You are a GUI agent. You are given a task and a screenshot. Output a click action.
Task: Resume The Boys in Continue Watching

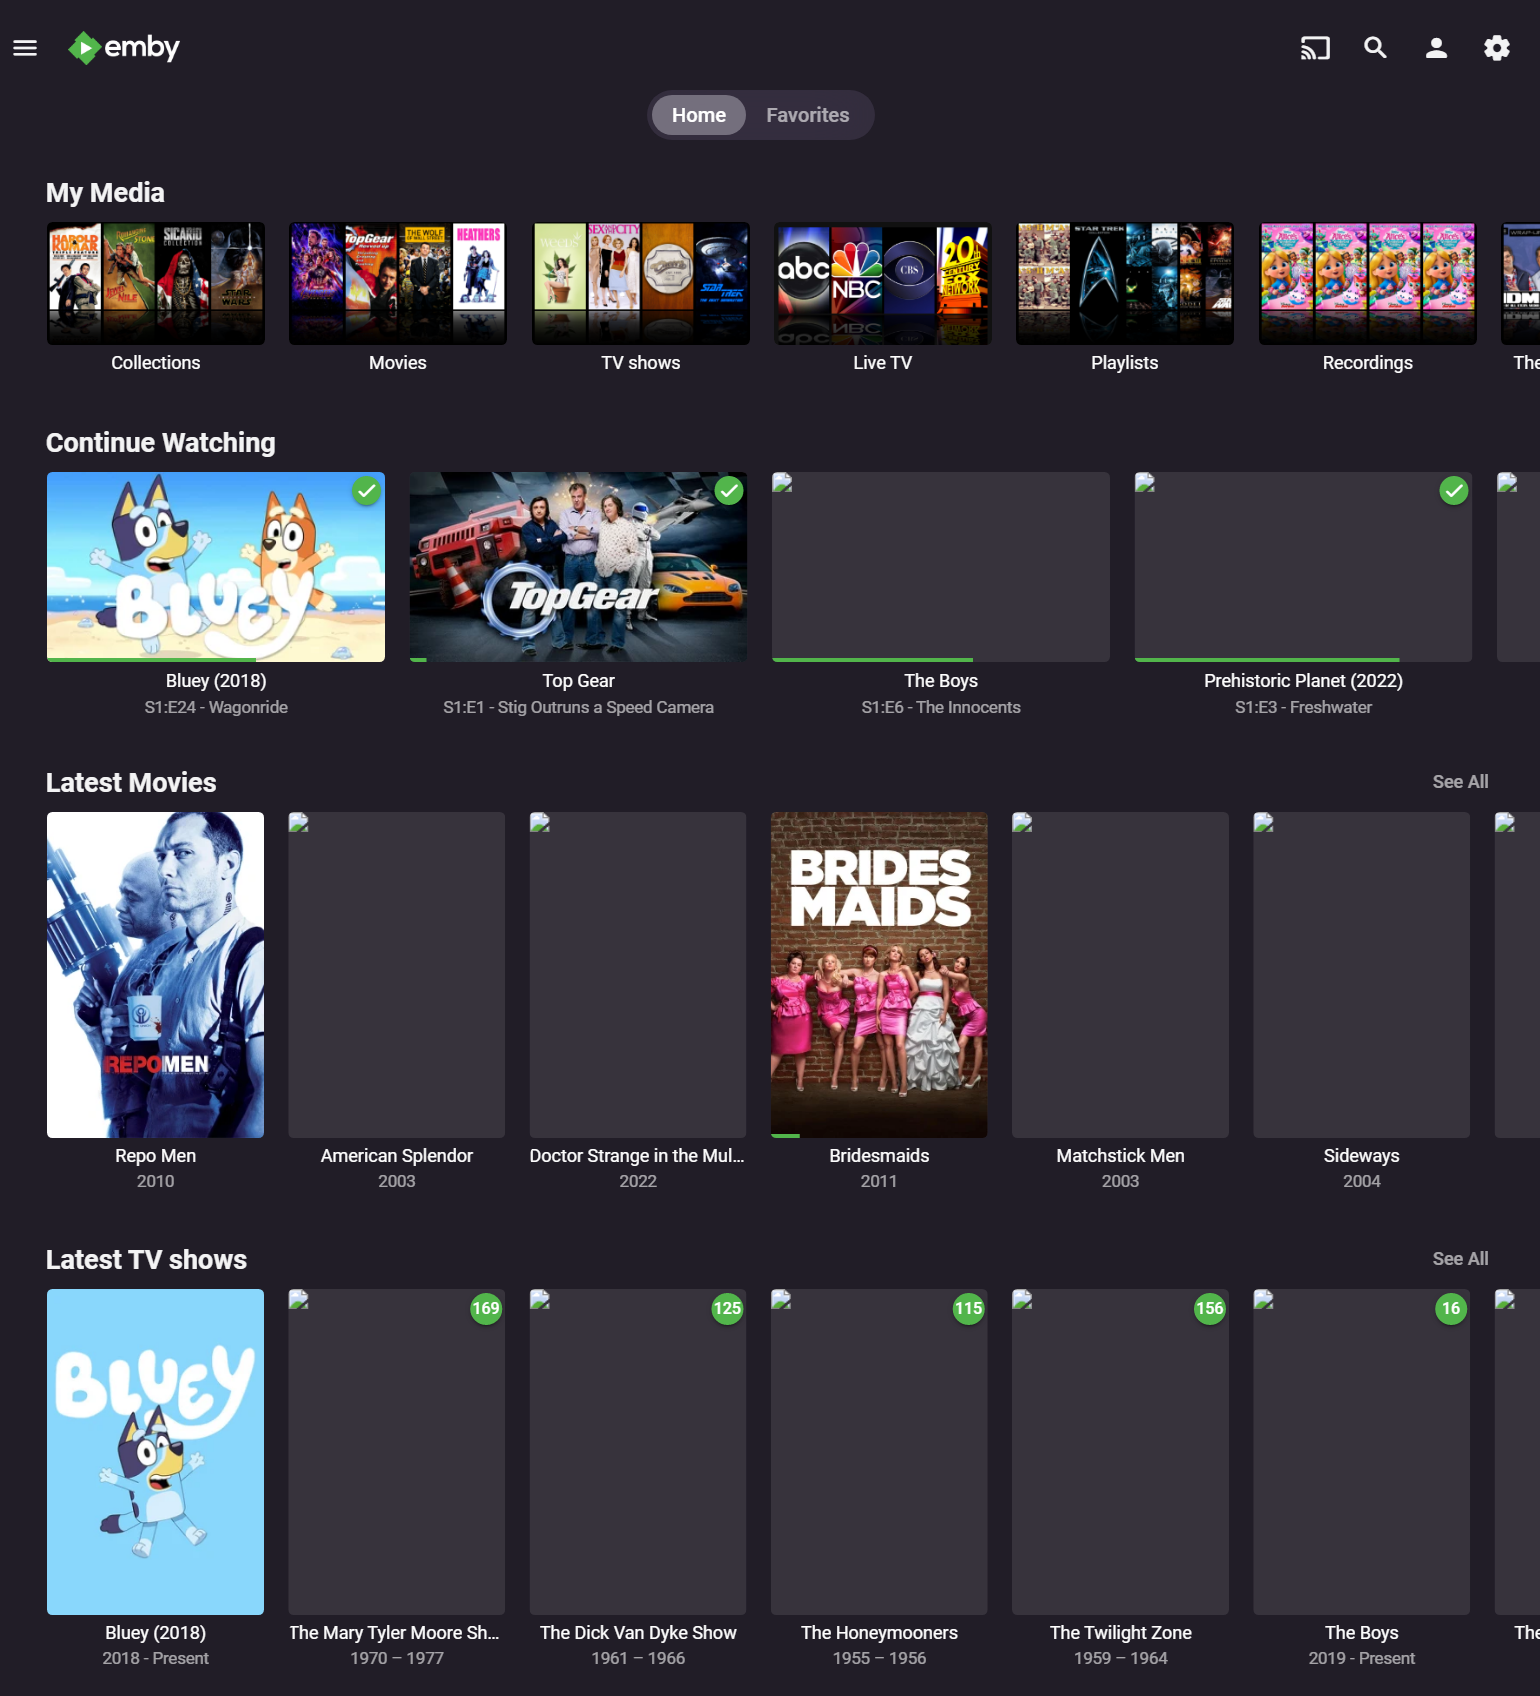[941, 567]
